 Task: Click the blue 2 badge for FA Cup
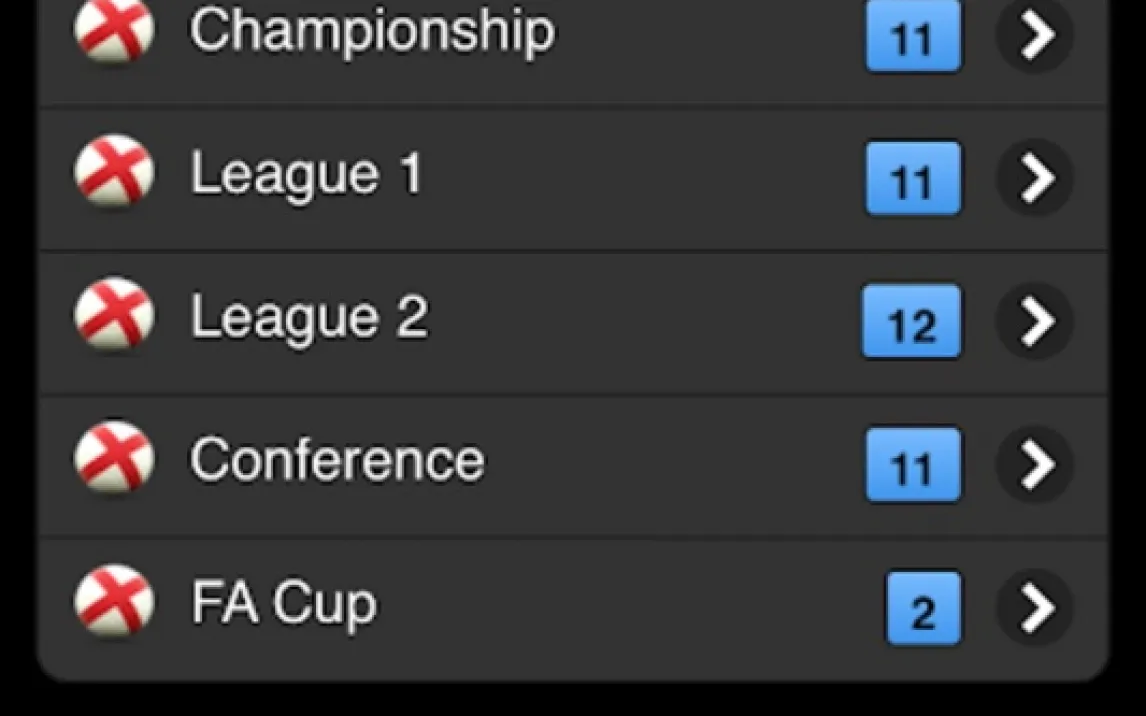[924, 608]
